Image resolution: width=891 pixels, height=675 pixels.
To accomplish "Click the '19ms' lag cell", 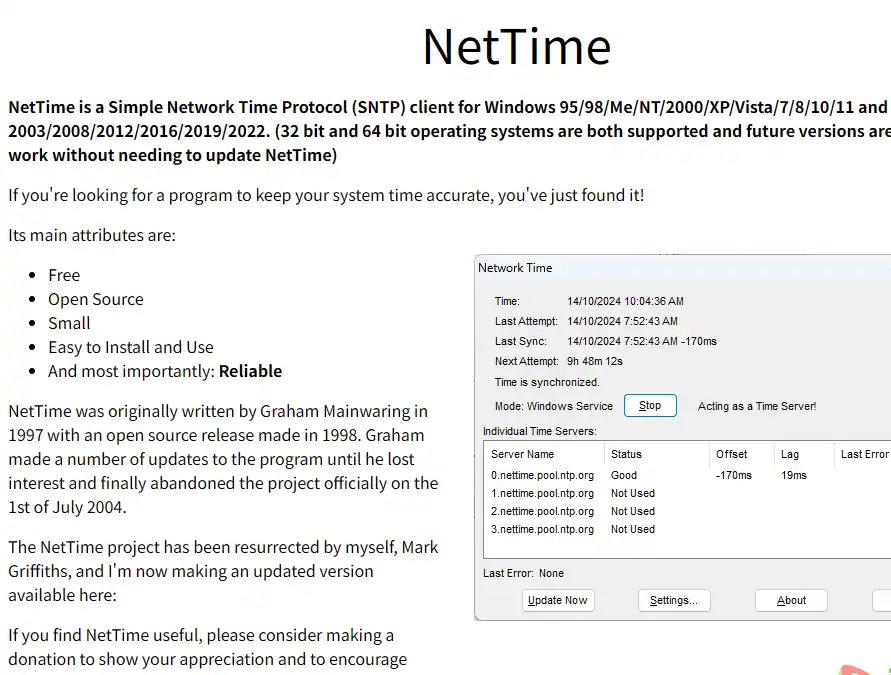I will [x=794, y=475].
